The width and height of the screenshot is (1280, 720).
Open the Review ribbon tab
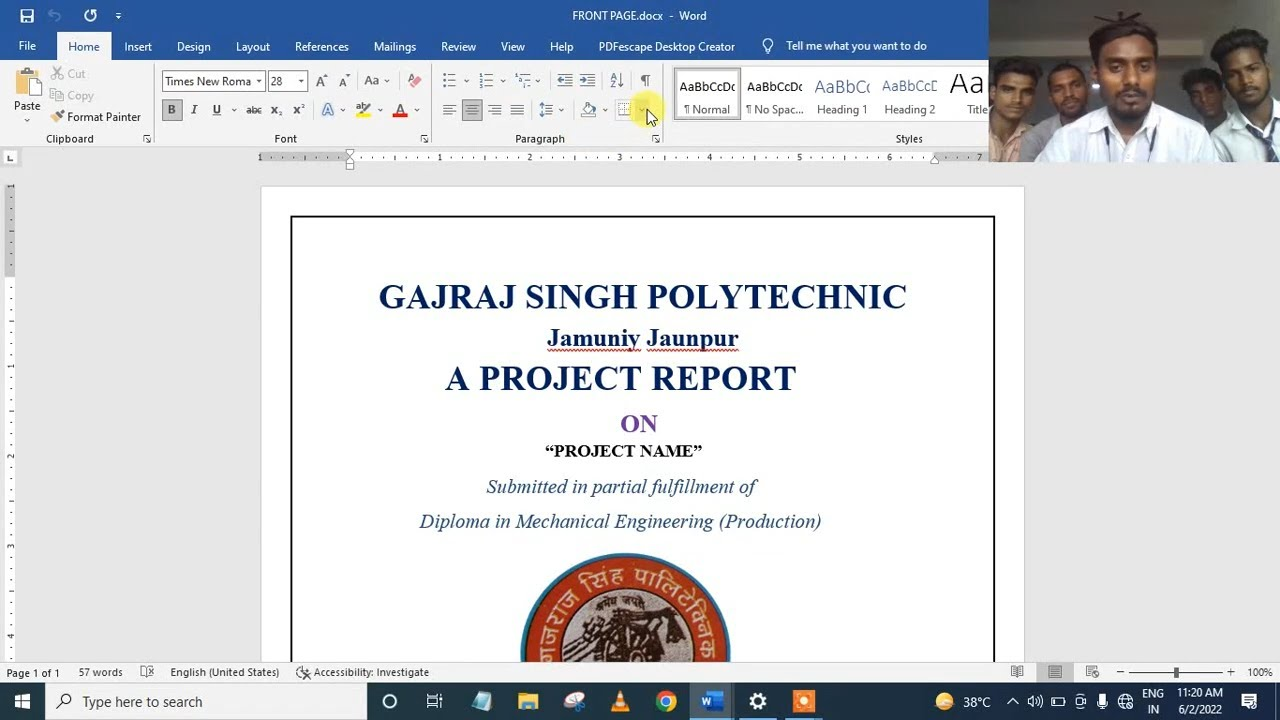click(458, 46)
